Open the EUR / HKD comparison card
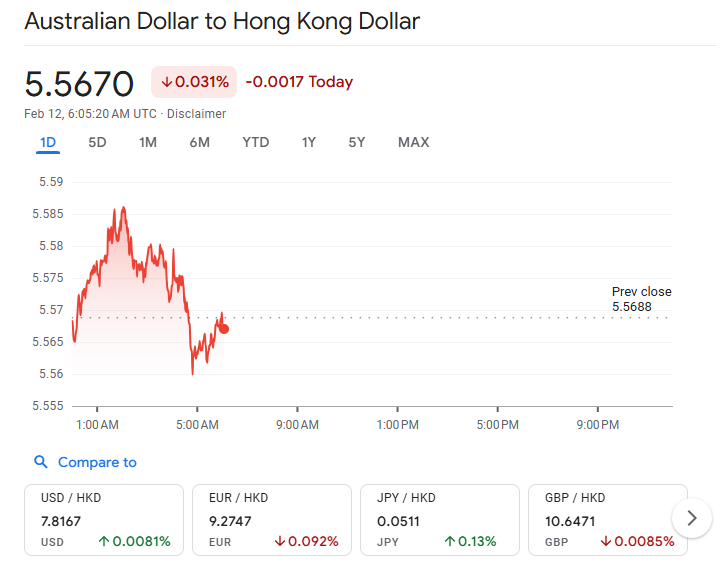Screen dimensions: 716x563 [272, 519]
